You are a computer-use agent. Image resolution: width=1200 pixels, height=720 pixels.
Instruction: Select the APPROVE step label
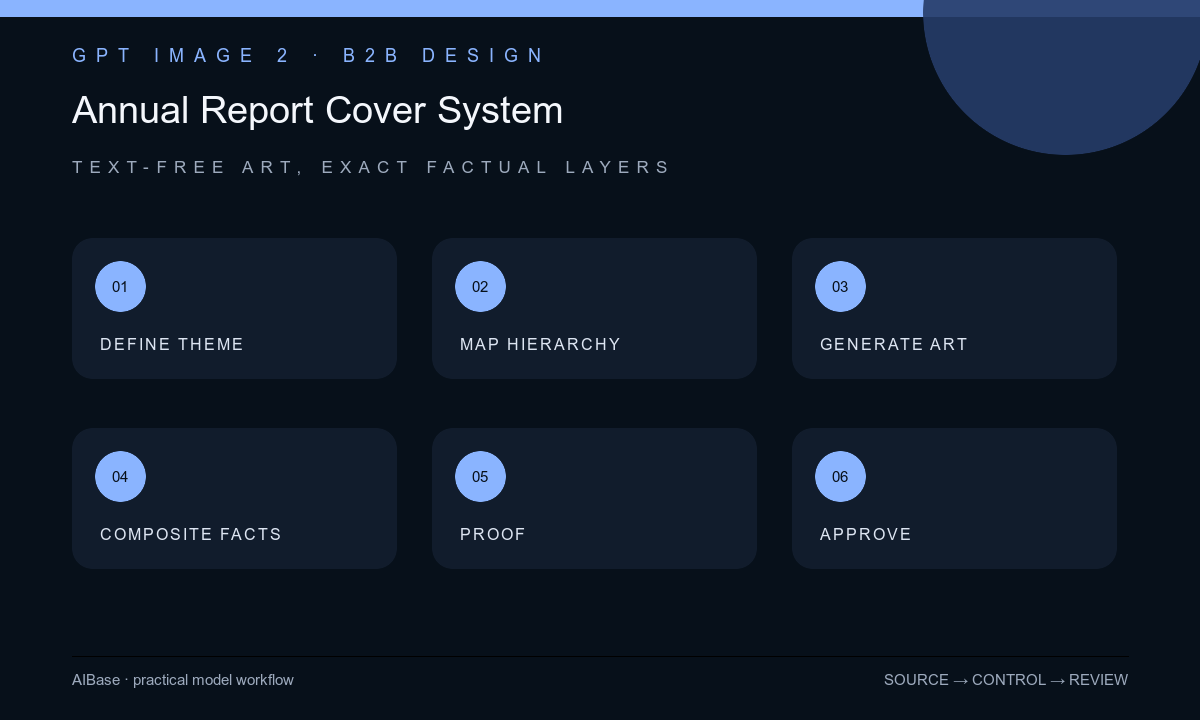[x=866, y=534]
